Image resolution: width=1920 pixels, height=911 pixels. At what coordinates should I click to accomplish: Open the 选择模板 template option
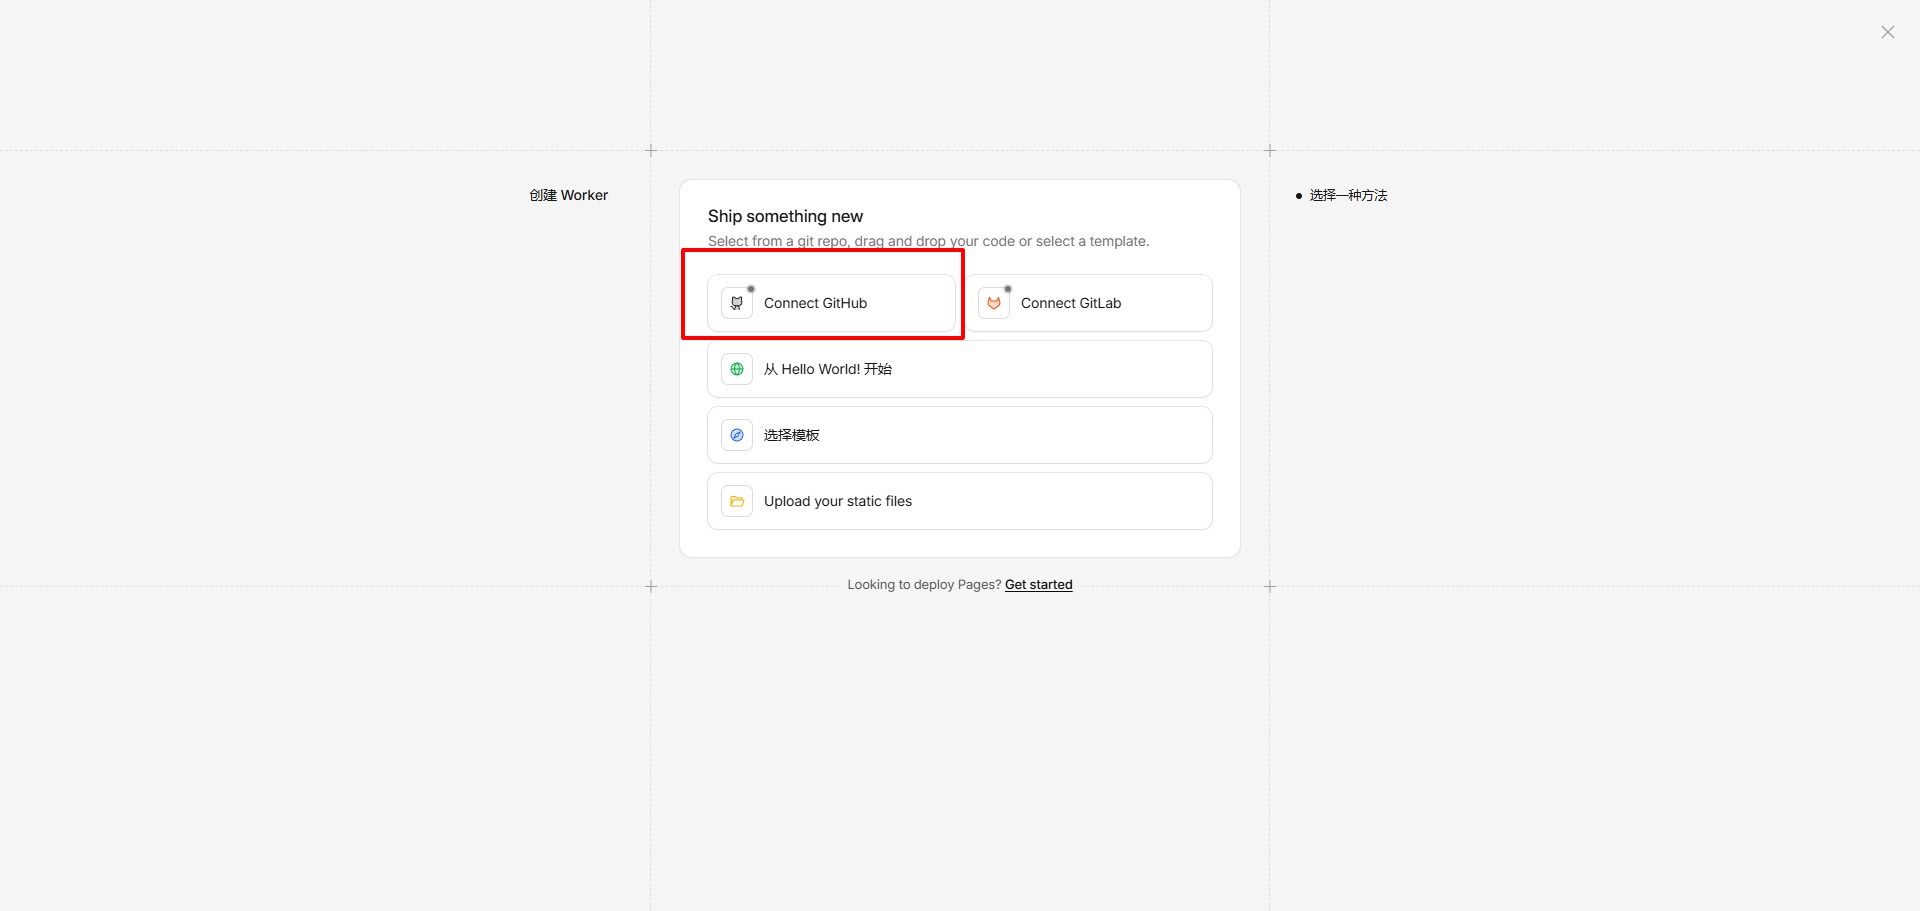[x=960, y=435]
